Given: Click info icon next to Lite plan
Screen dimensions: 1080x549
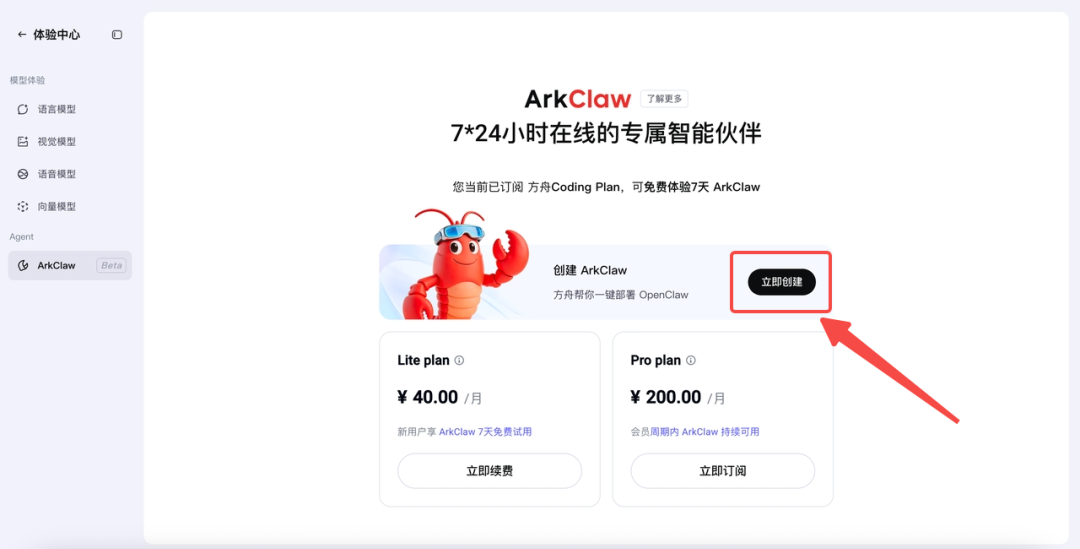Looking at the screenshot, I should [x=459, y=360].
